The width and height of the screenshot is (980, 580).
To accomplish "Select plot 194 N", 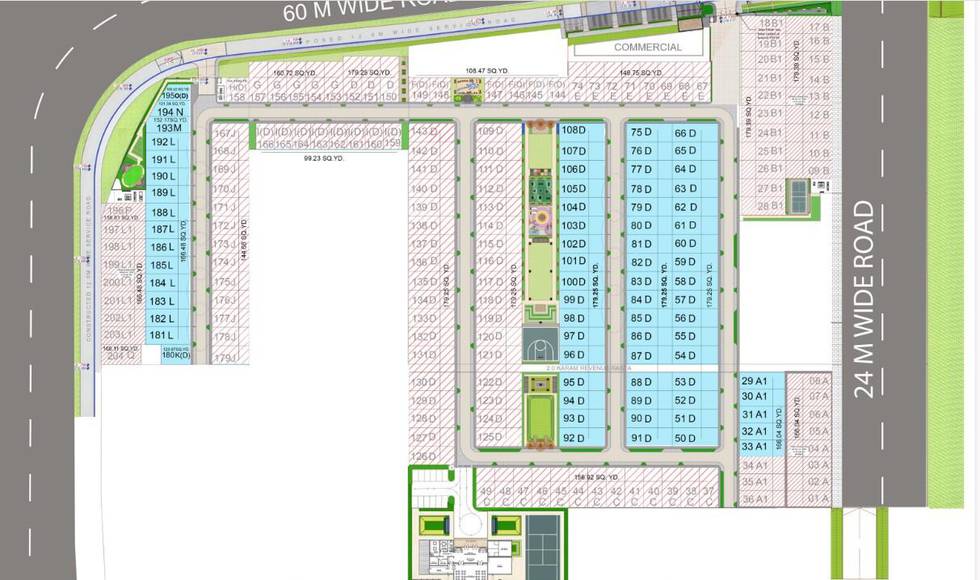I will tap(171, 112).
